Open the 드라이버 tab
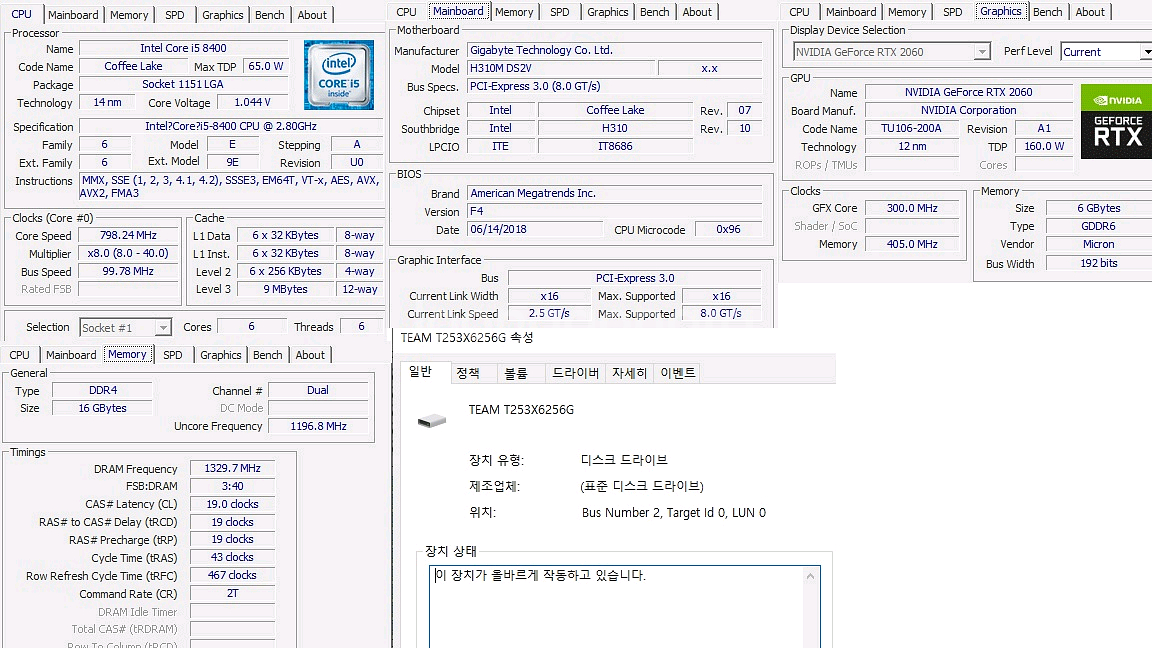This screenshot has width=1152, height=648. tap(575, 373)
